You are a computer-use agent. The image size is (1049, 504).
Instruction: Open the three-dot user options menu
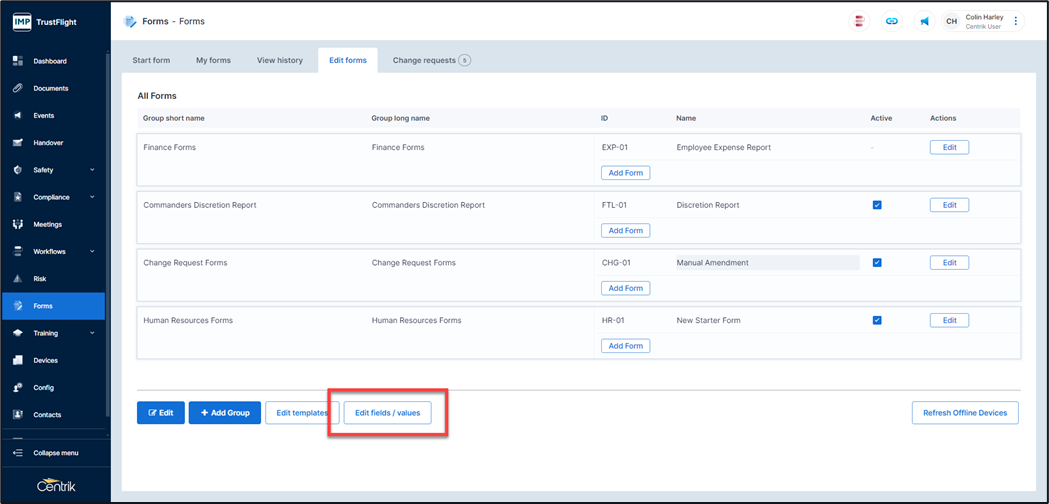click(1016, 21)
